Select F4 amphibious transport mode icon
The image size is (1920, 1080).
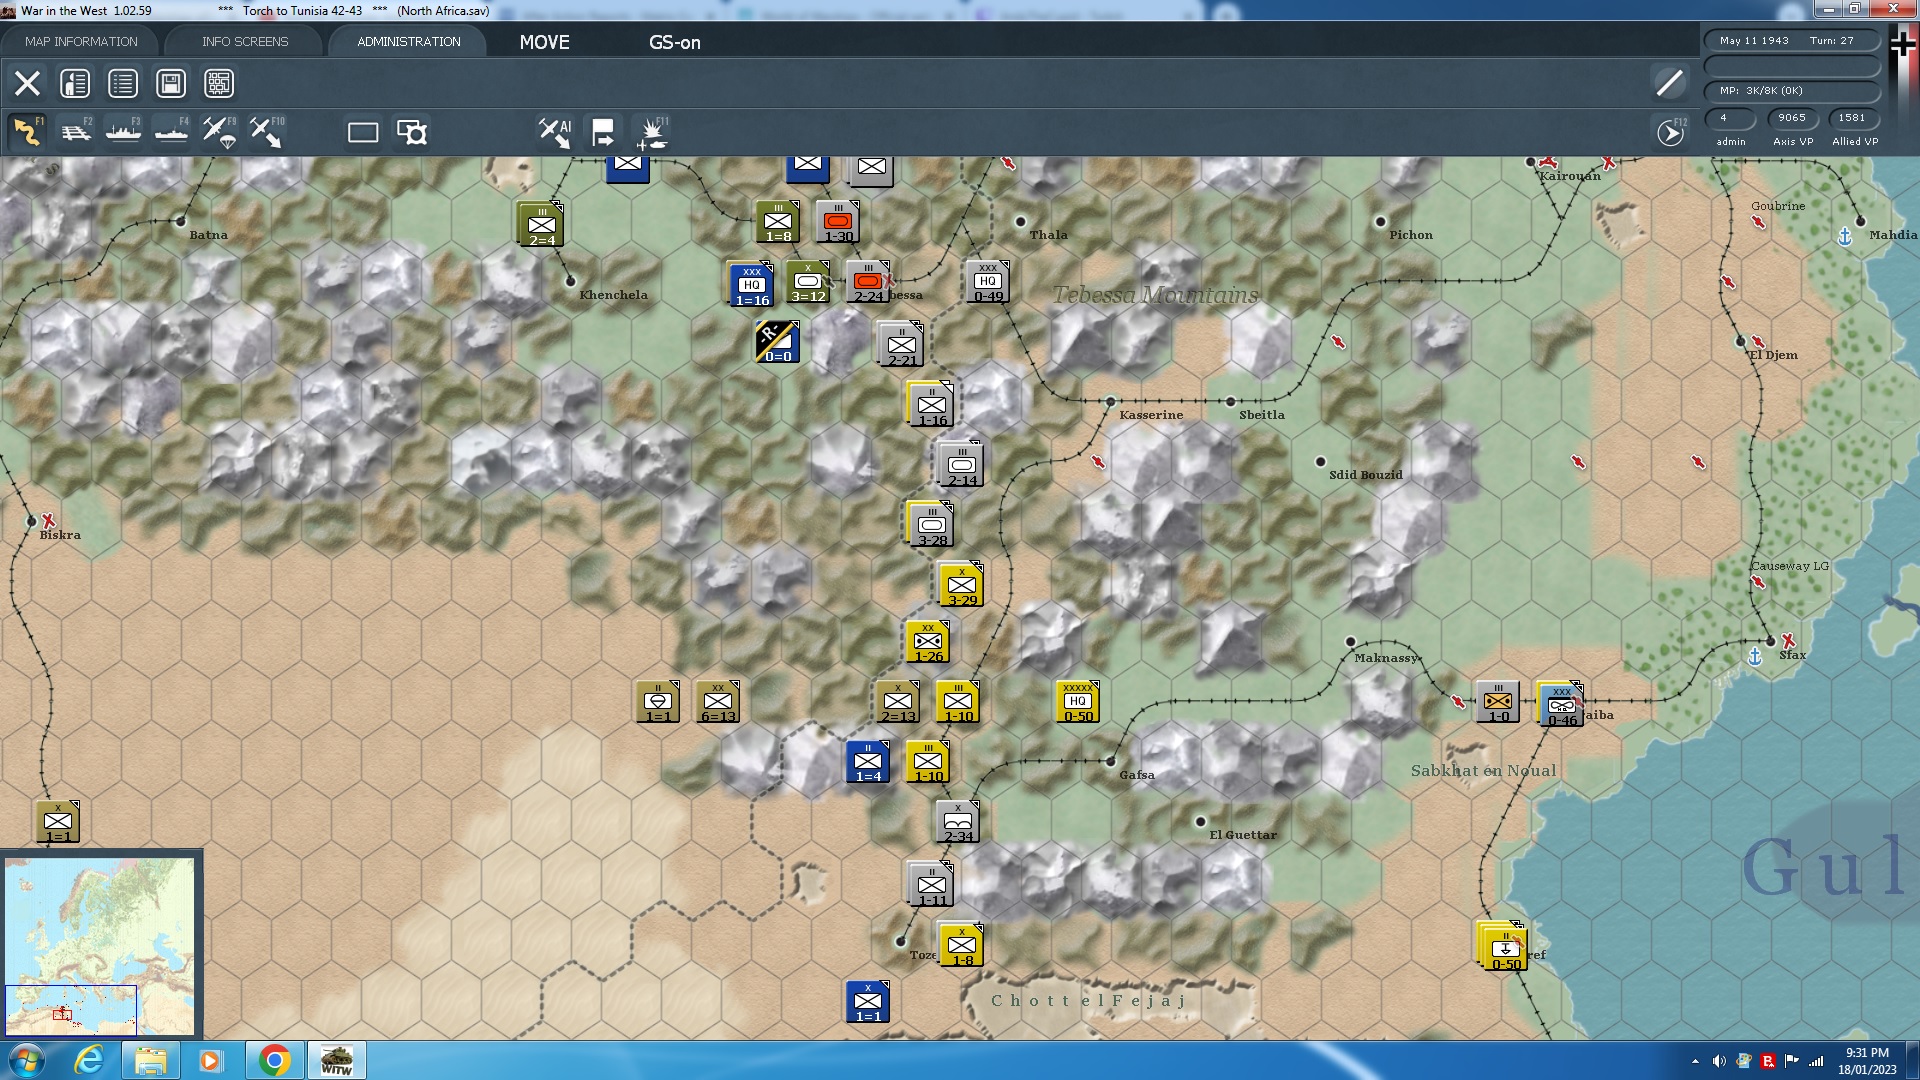click(171, 132)
